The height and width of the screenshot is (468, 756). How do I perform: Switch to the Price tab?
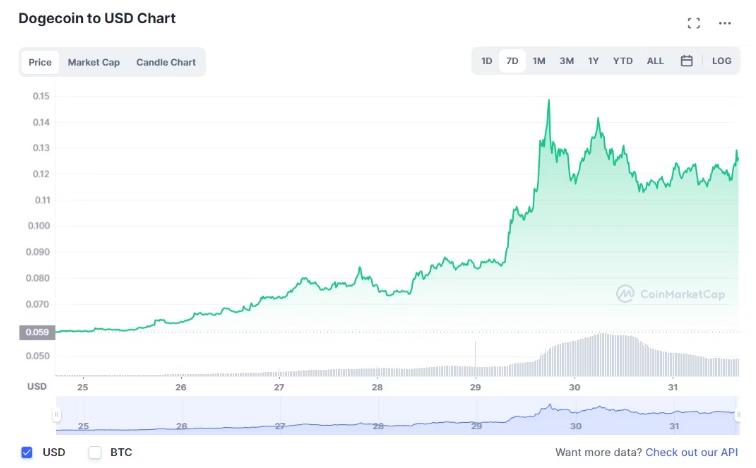coord(40,62)
